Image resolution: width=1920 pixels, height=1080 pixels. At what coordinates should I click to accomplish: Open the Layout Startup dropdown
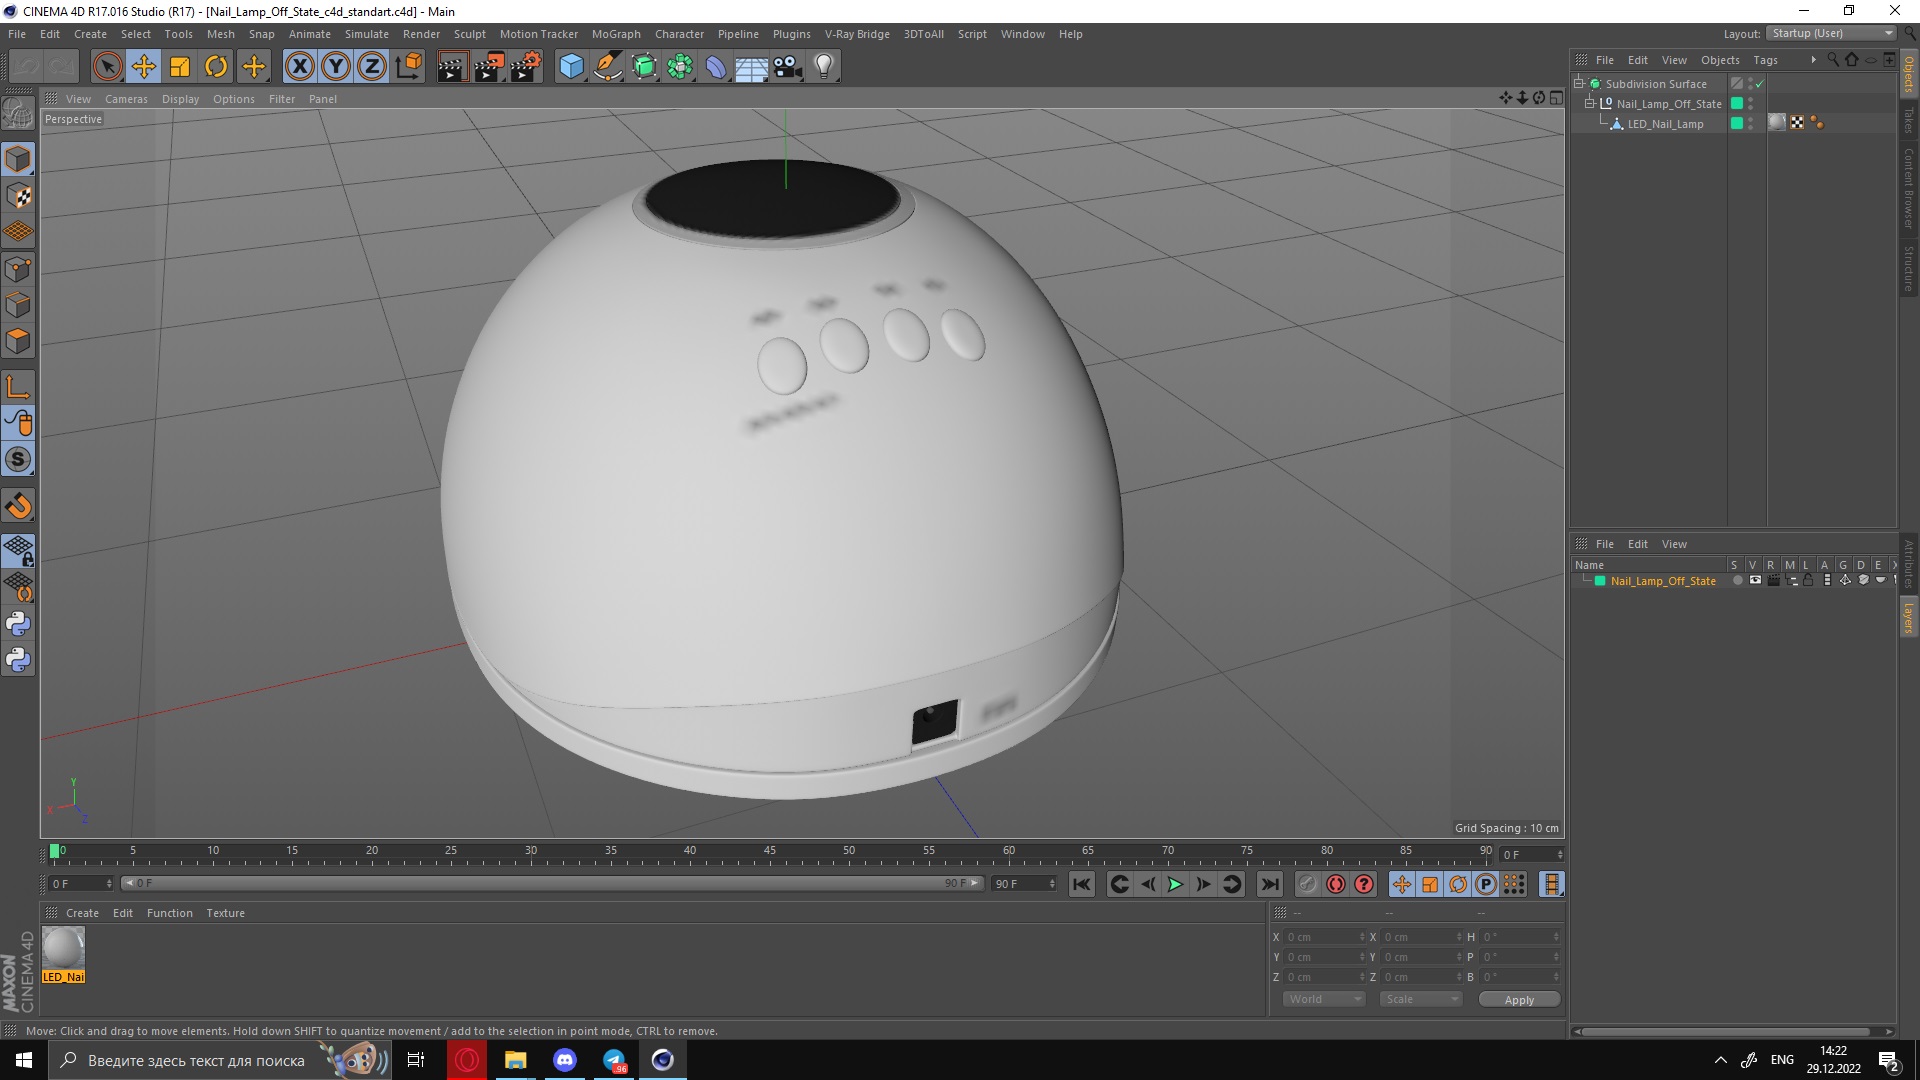click(x=1833, y=33)
